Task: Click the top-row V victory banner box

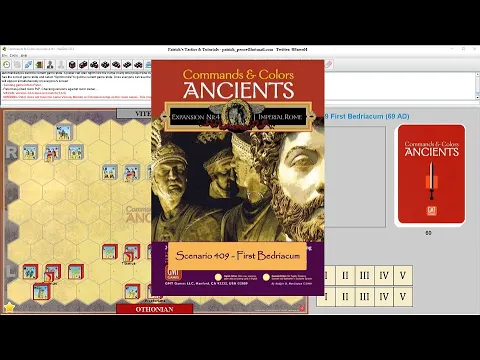Action: tap(403, 275)
